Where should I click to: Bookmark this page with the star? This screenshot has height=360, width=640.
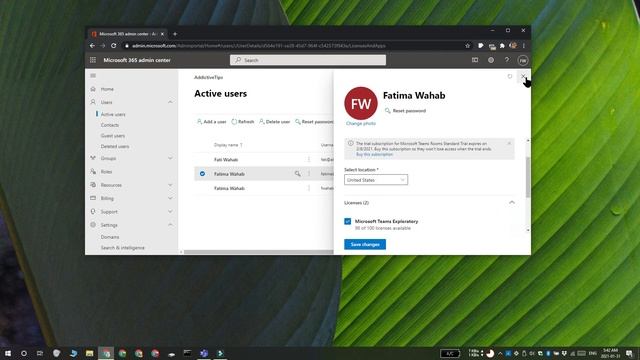pyautogui.click(x=468, y=46)
